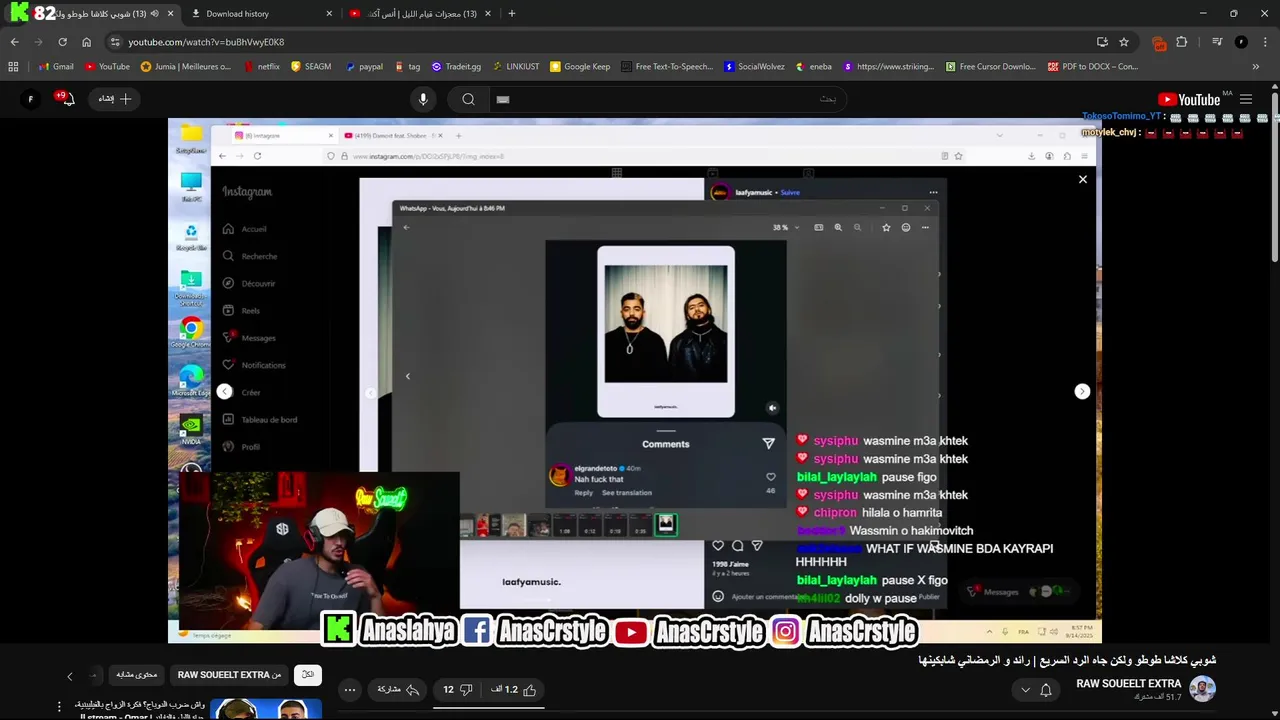Viewport: 1280px width, 720px height.
Task: Open the SEAGM bookmark
Action: [311, 67]
